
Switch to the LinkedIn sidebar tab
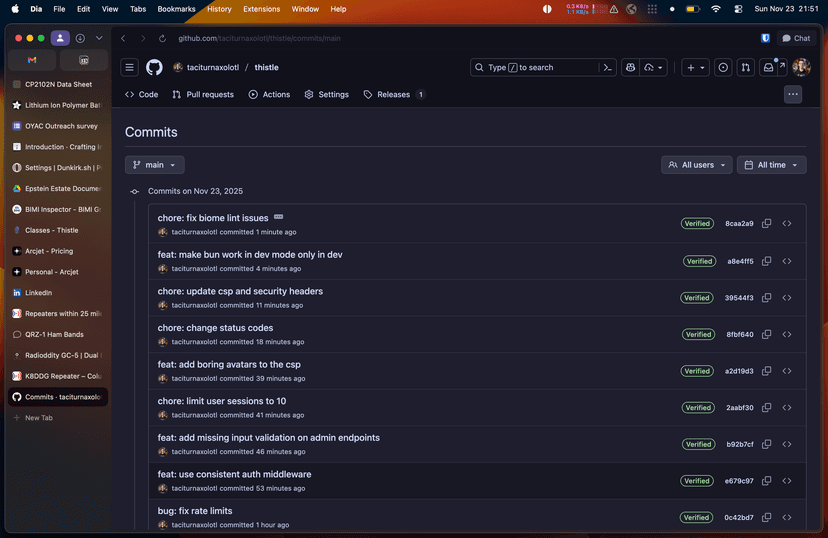point(38,293)
